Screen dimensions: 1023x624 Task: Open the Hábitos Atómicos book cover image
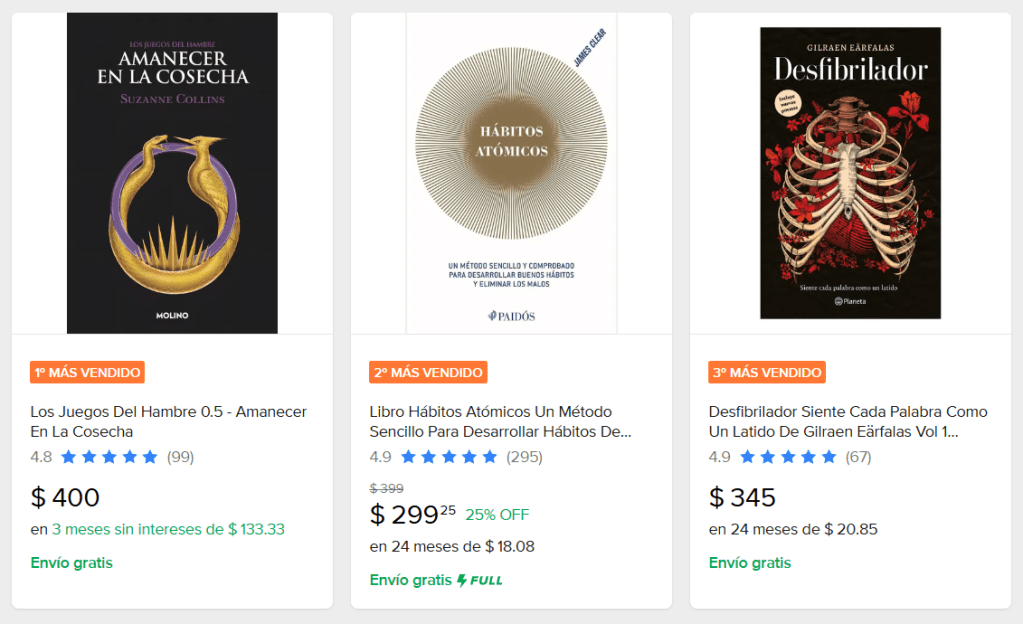tap(511, 173)
